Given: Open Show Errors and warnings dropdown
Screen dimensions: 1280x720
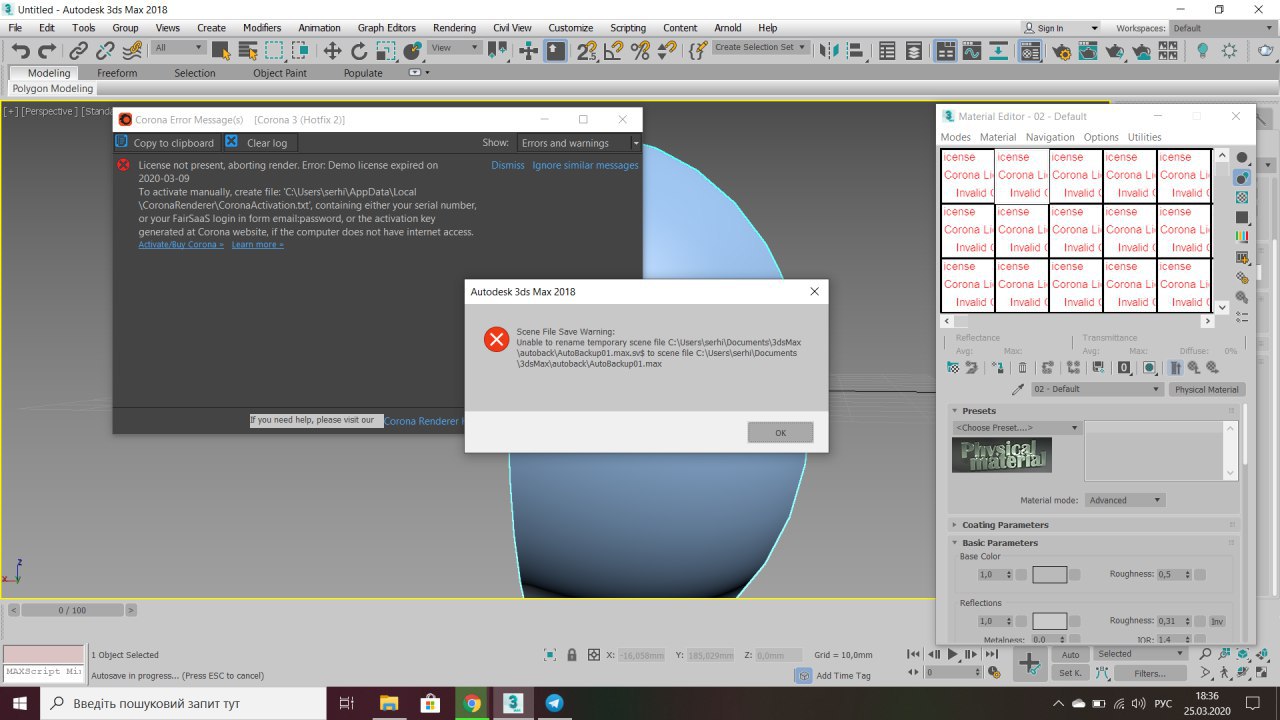Looking at the screenshot, I should click(579, 143).
